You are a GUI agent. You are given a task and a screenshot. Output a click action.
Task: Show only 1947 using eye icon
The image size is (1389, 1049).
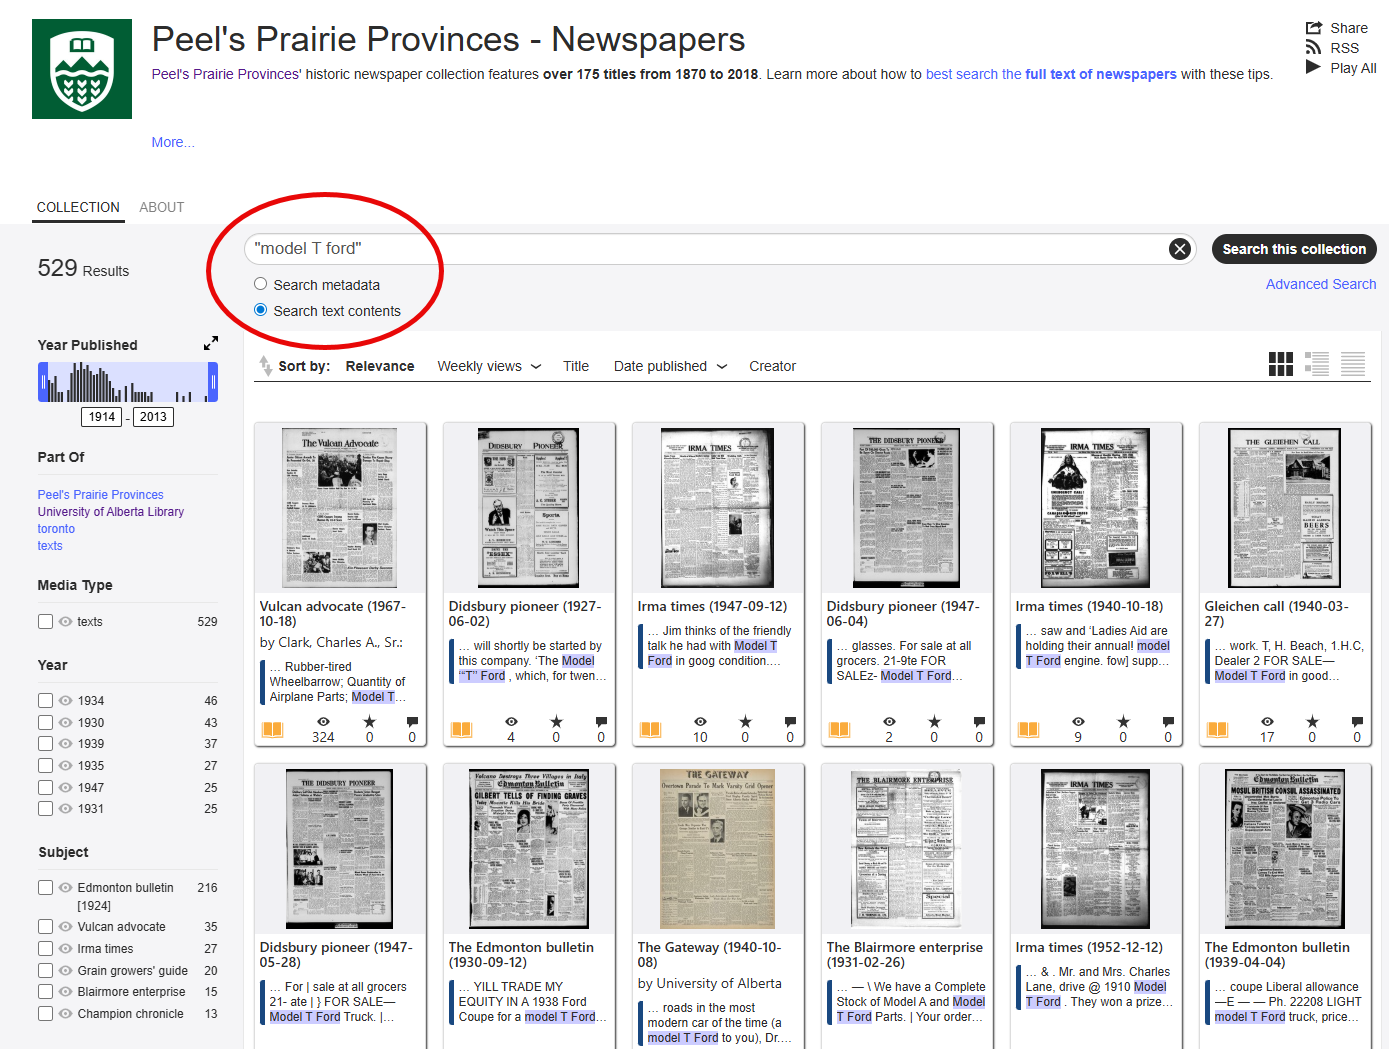65,787
